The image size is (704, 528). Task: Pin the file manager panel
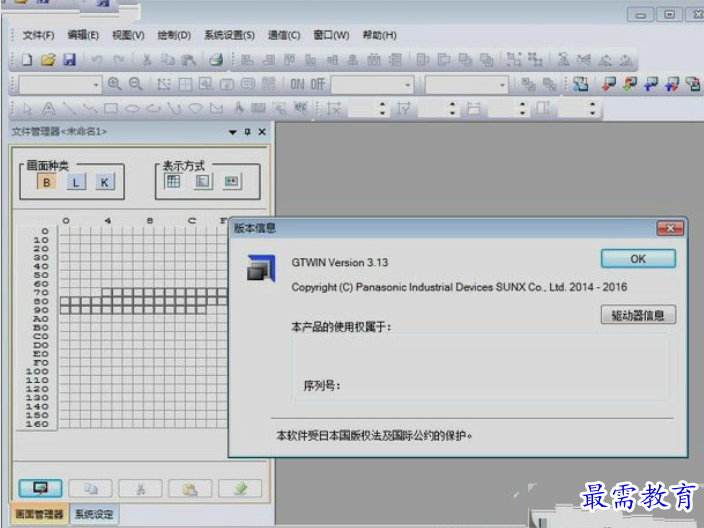point(247,132)
